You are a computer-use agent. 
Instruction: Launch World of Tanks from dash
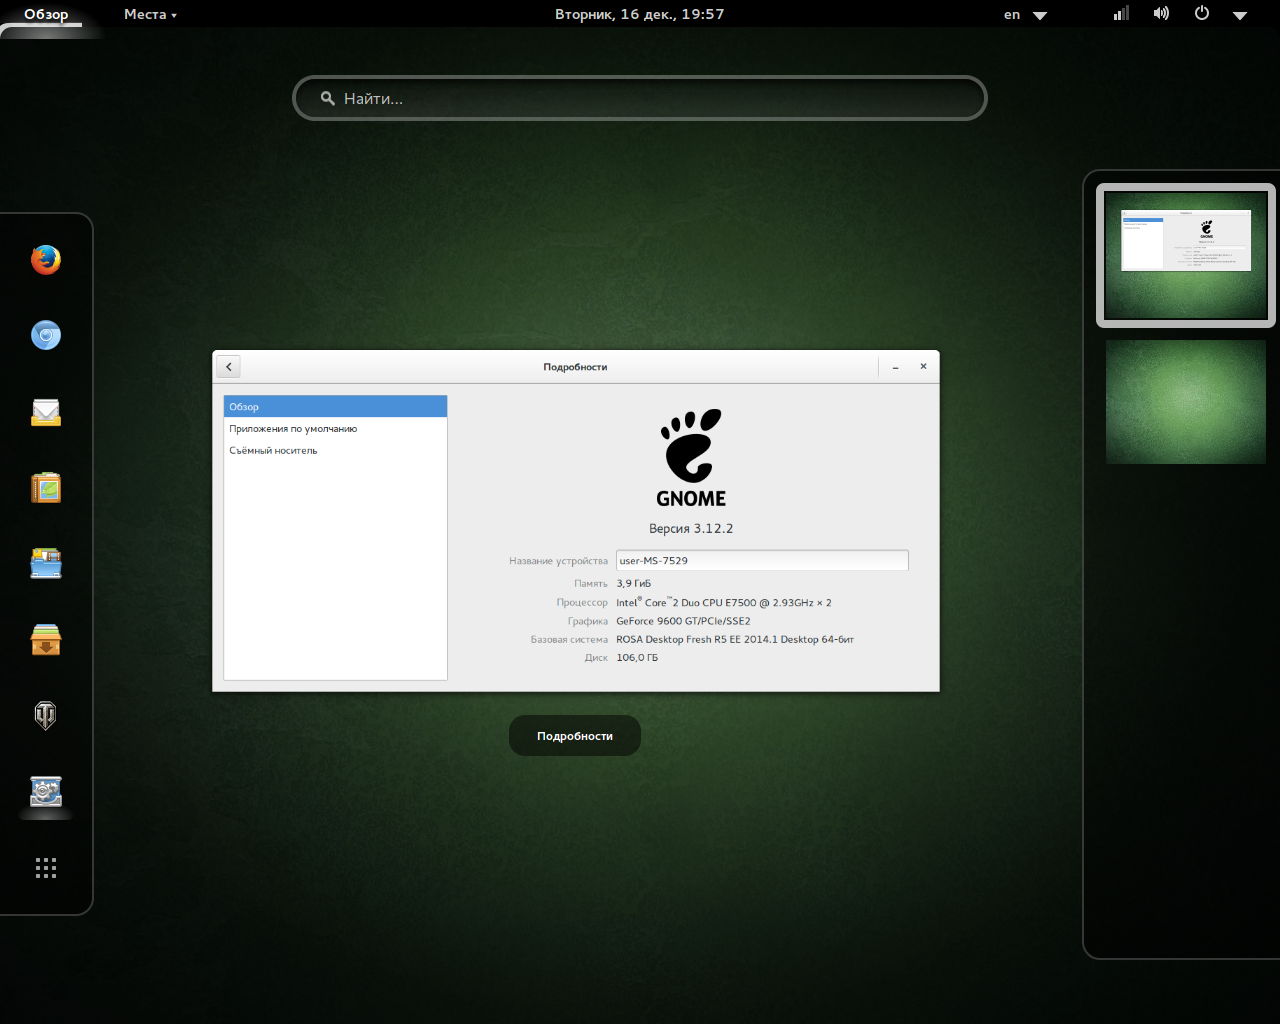pos(46,715)
